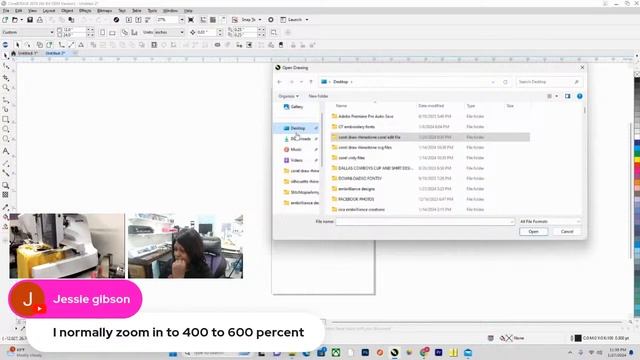Screen dimensions: 640x360
Task: Open the Window menu
Action: [x=170, y=11]
